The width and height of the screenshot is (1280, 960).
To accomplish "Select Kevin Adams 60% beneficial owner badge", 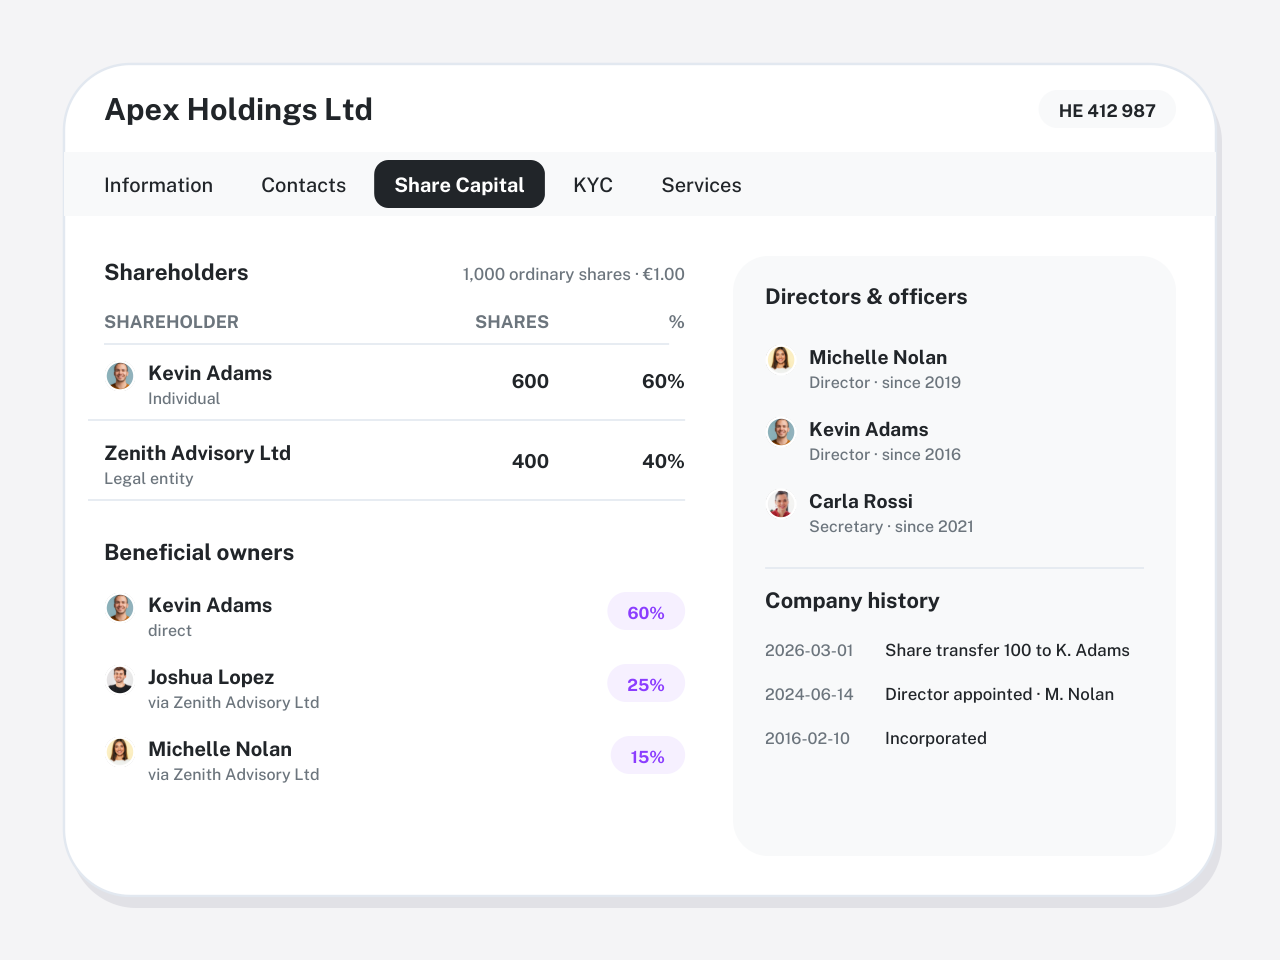I will click(x=646, y=612).
